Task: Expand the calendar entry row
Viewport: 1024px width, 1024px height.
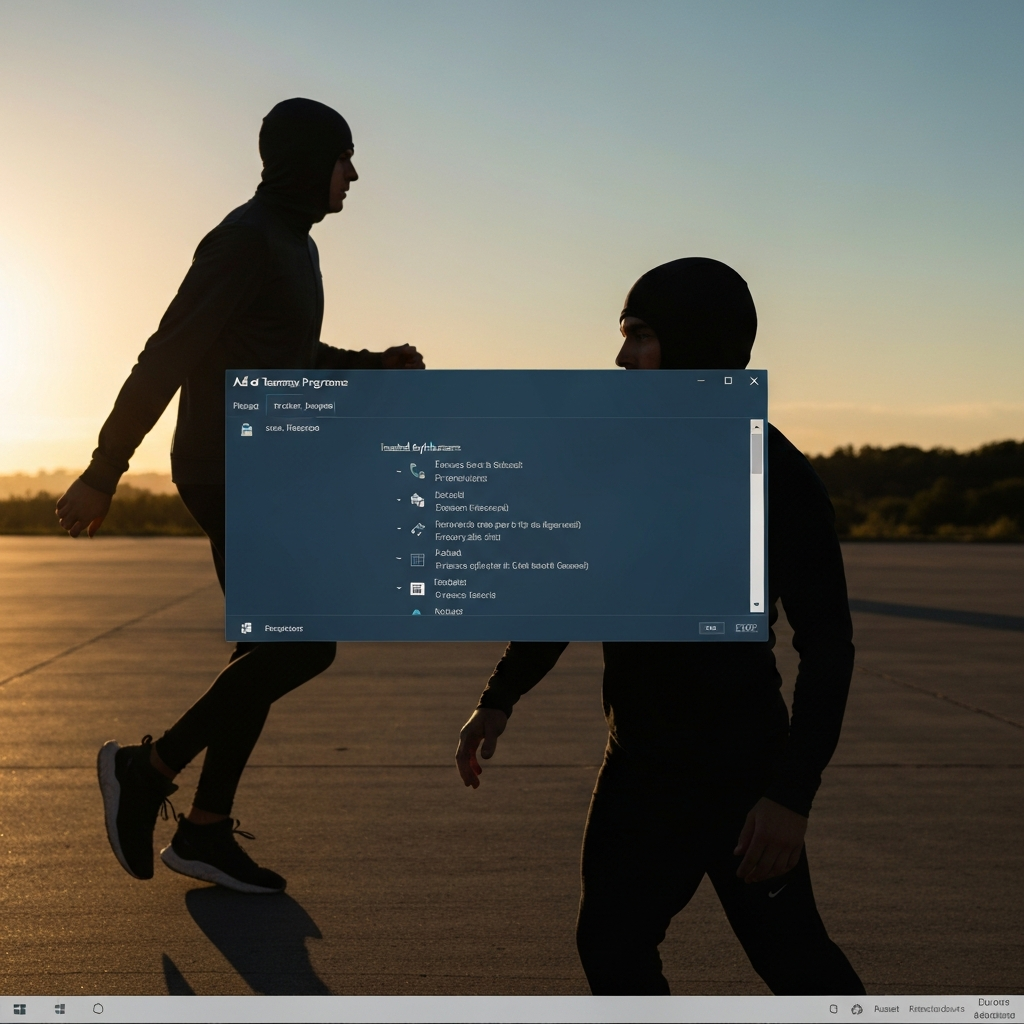Action: tap(398, 557)
